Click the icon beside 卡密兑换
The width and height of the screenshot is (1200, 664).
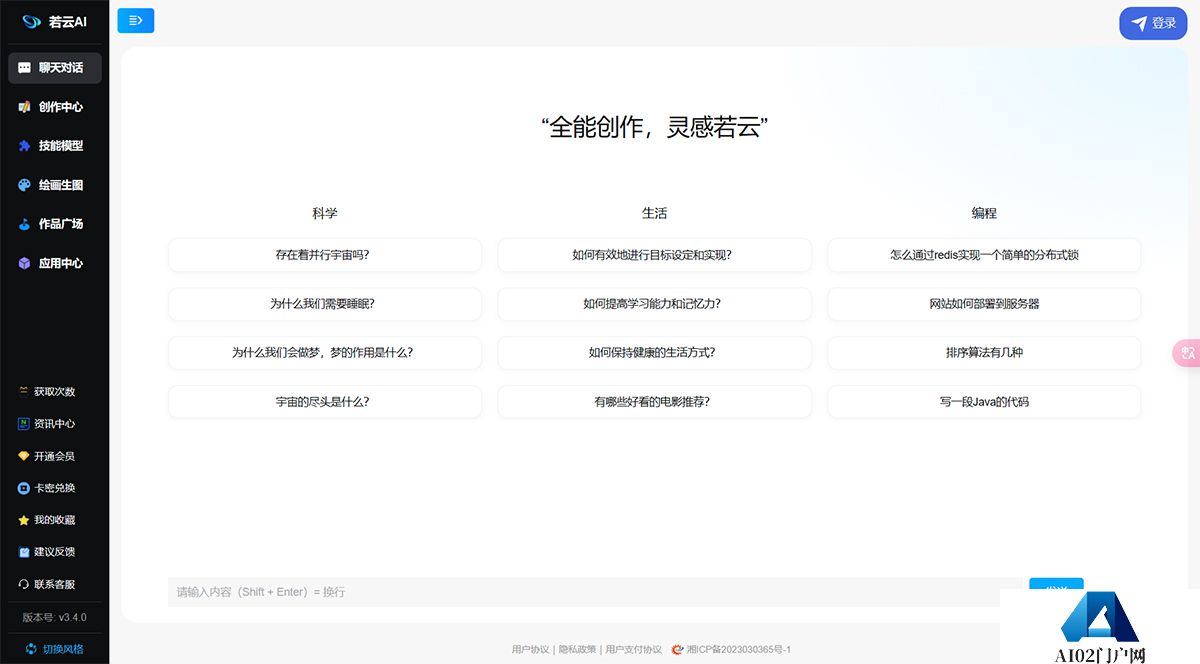click(x=23, y=488)
